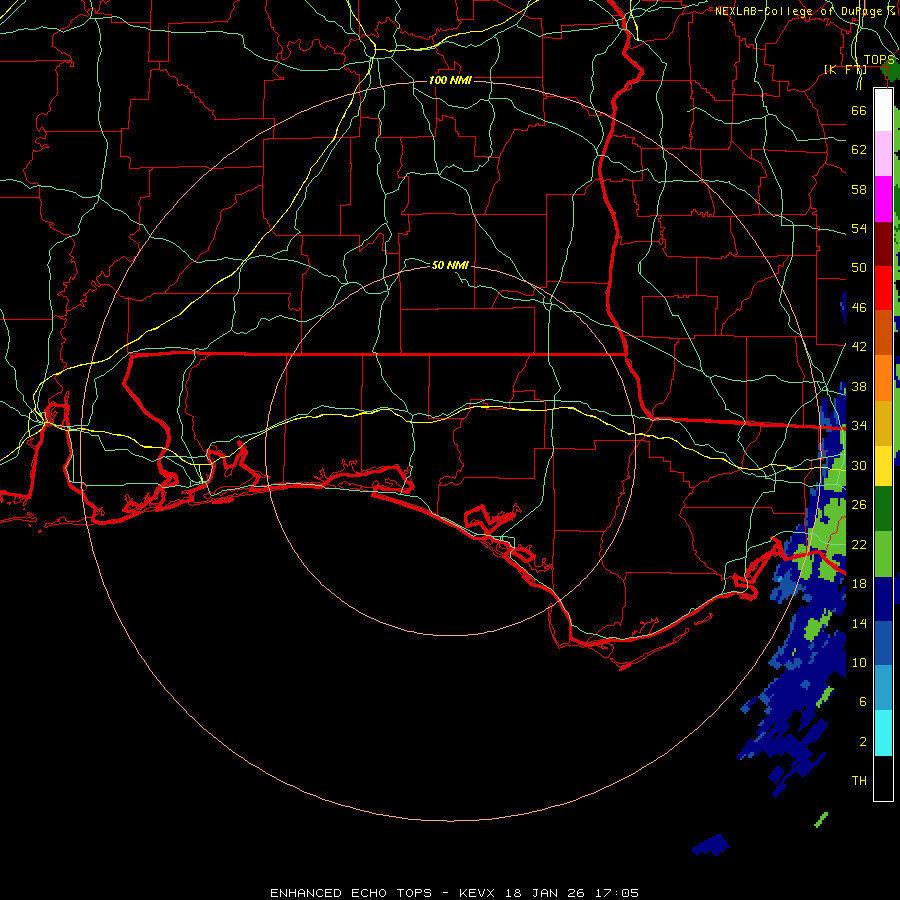Click the '18' legend value
This screenshot has height=900, width=900.
[859, 584]
